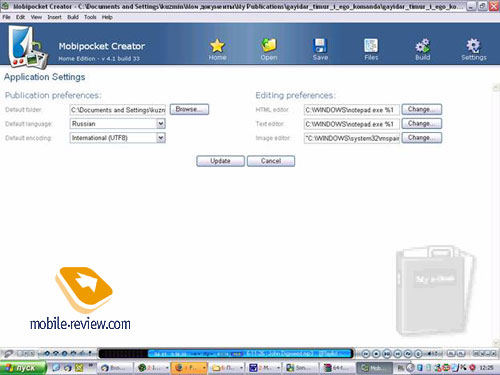Viewport: 500px width, 375px height.
Task: Launch Build with the gears icon
Action: pyautogui.click(x=423, y=46)
